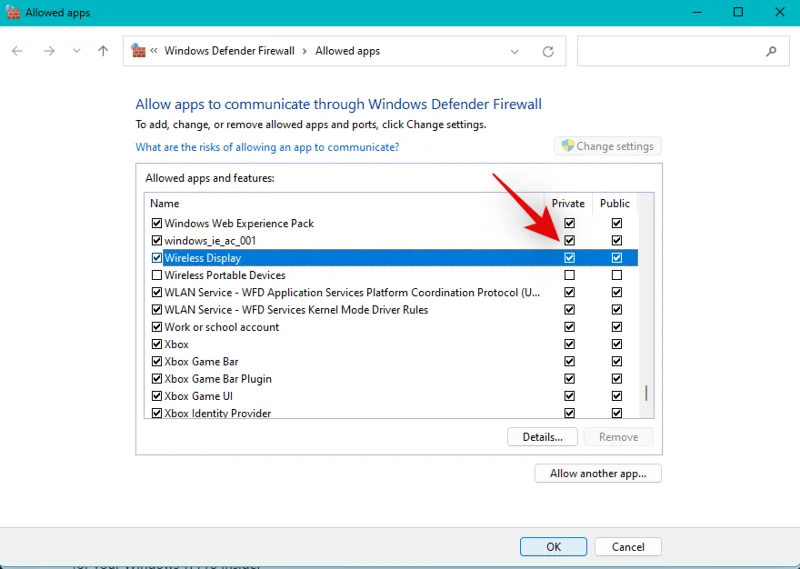Click the Back navigation arrow
Screen dimensions: 800x569
coord(17,51)
